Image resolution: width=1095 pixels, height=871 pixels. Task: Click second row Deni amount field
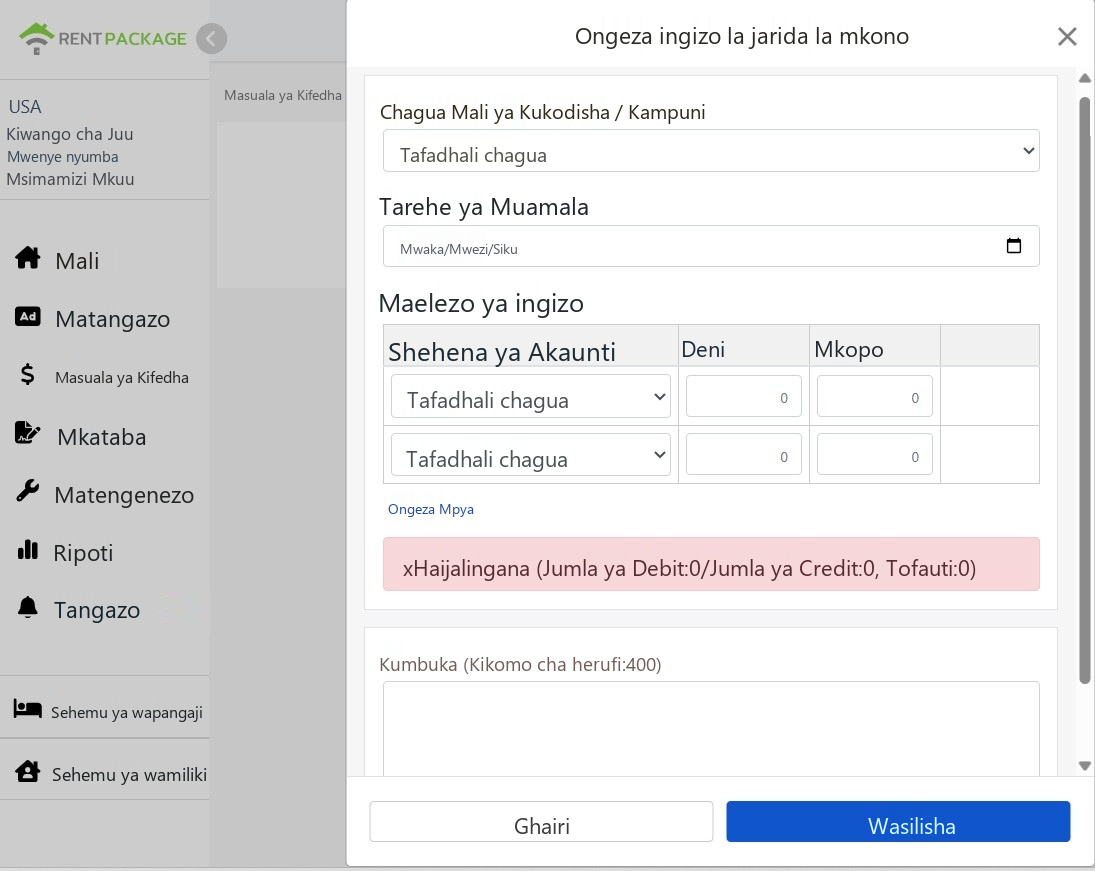[x=743, y=455]
